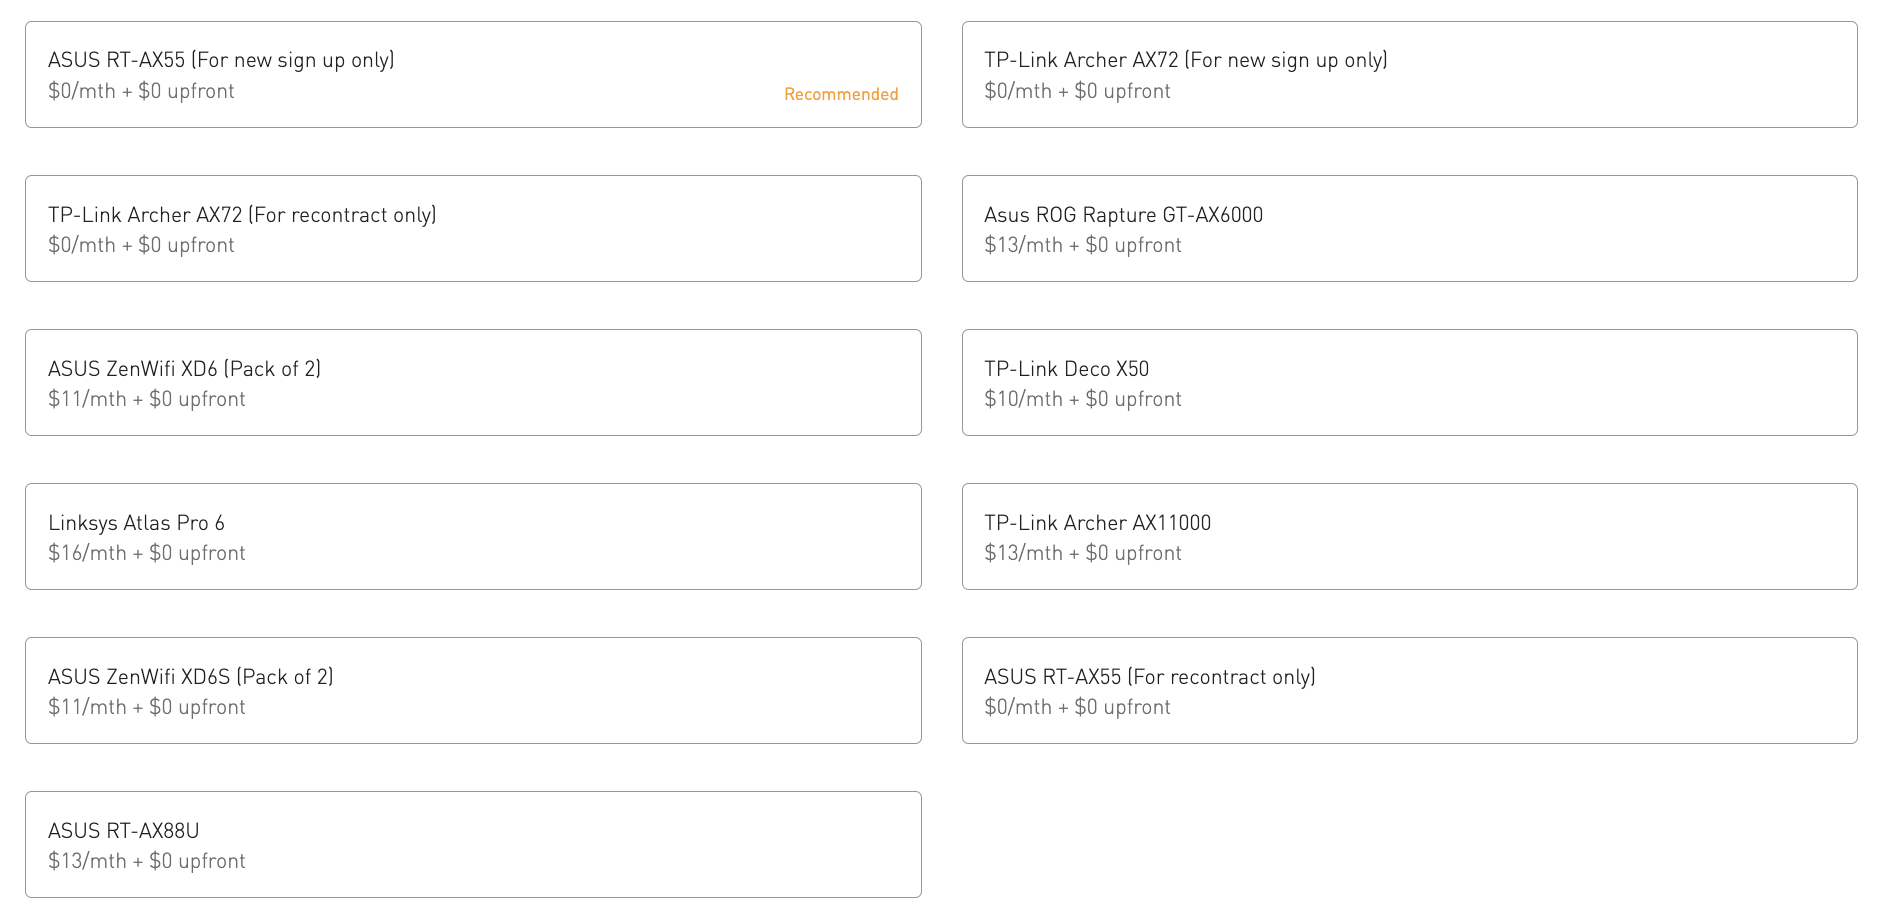The image size is (1888, 920).
Task: Select Linksys Atlas Pro 6 option
Action: point(473,537)
